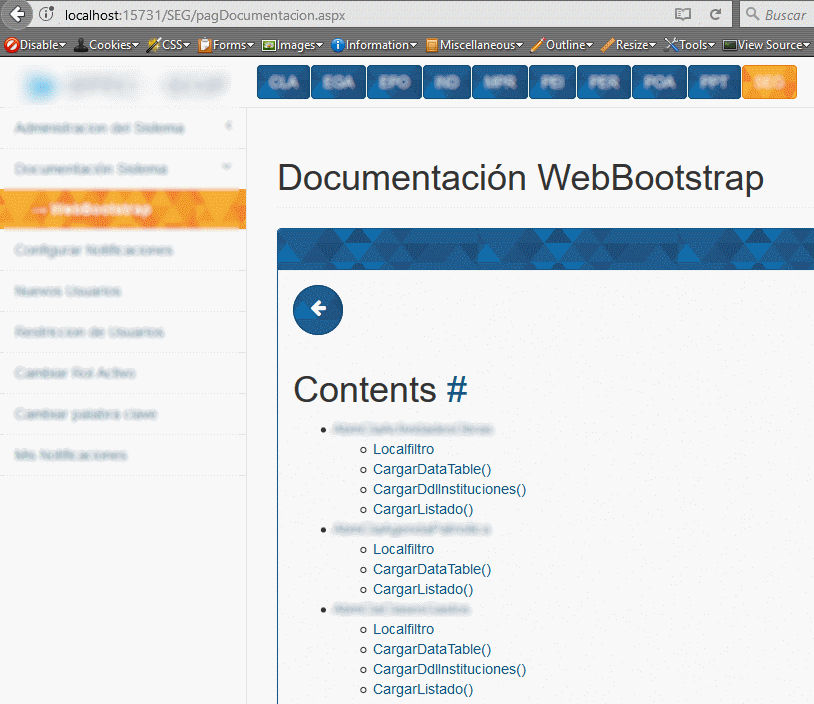Click the browser back arrow button
The height and width of the screenshot is (704, 814).
point(17,14)
